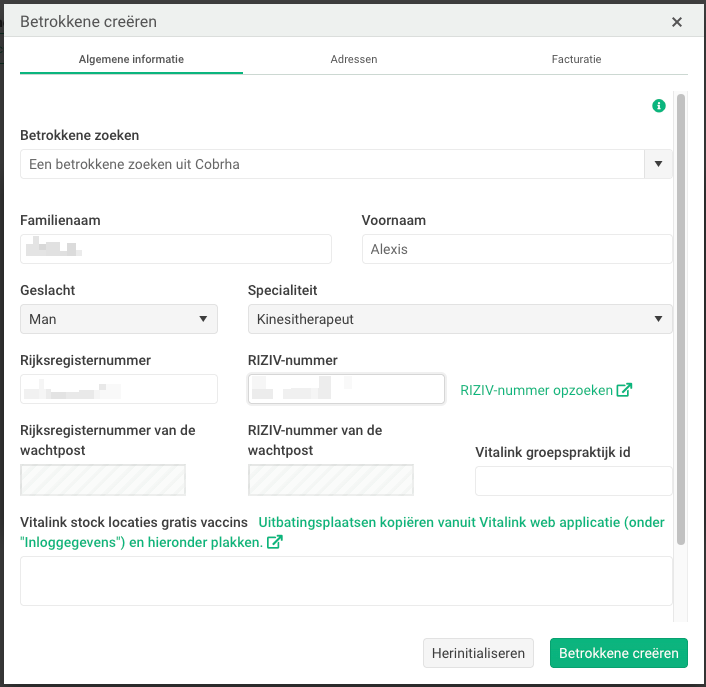Open the RIZIV-nummer opzoeken link
This screenshot has height=687, width=706.
pos(536,390)
